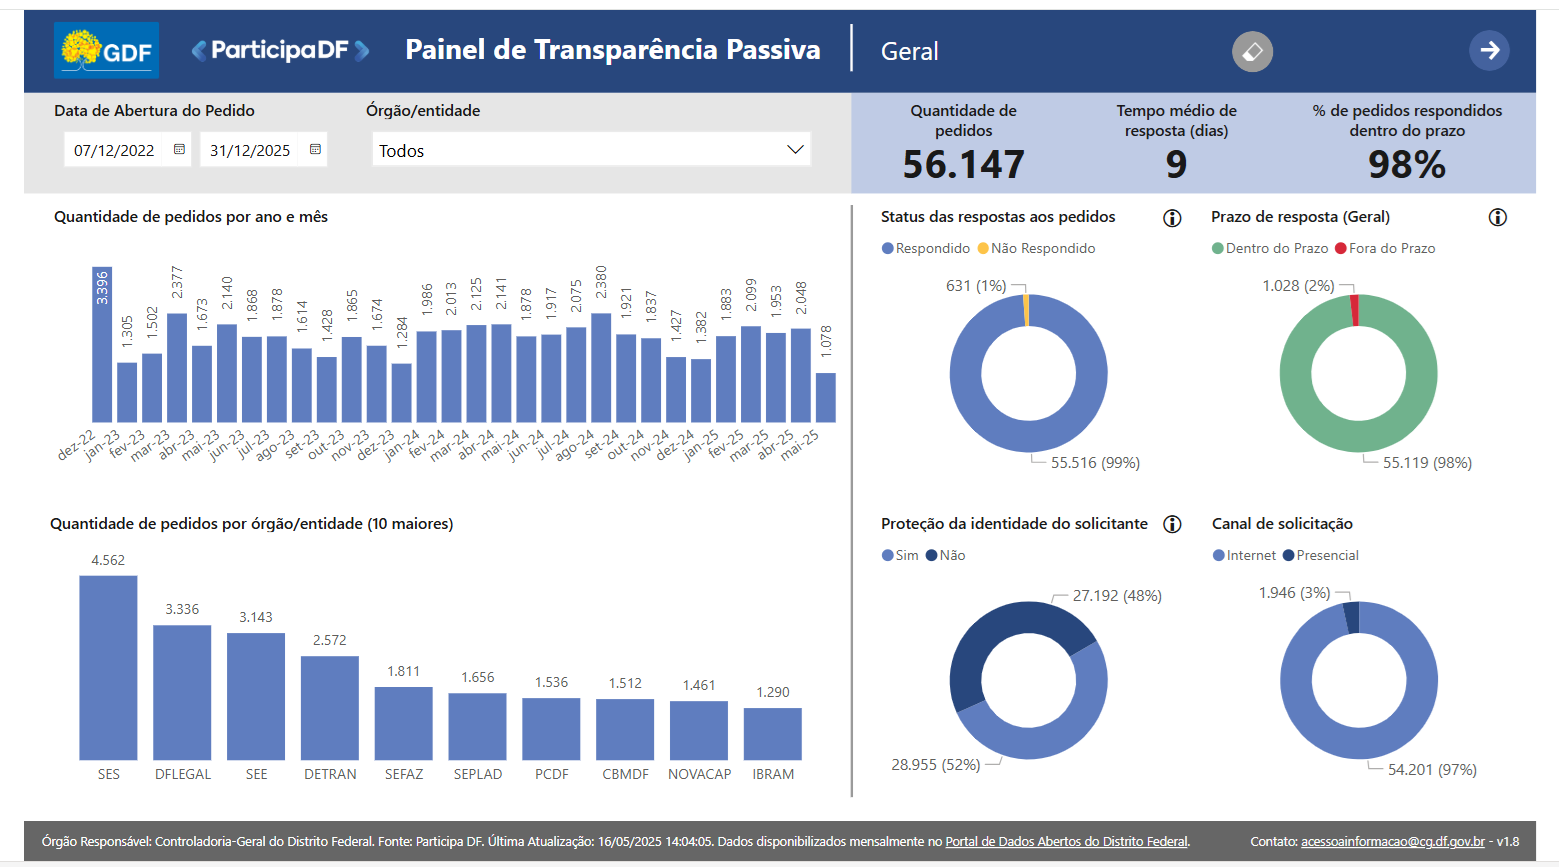This screenshot has width=1559, height=867.
Task: Edit the start date field 07/12/2022
Action: (x=114, y=150)
